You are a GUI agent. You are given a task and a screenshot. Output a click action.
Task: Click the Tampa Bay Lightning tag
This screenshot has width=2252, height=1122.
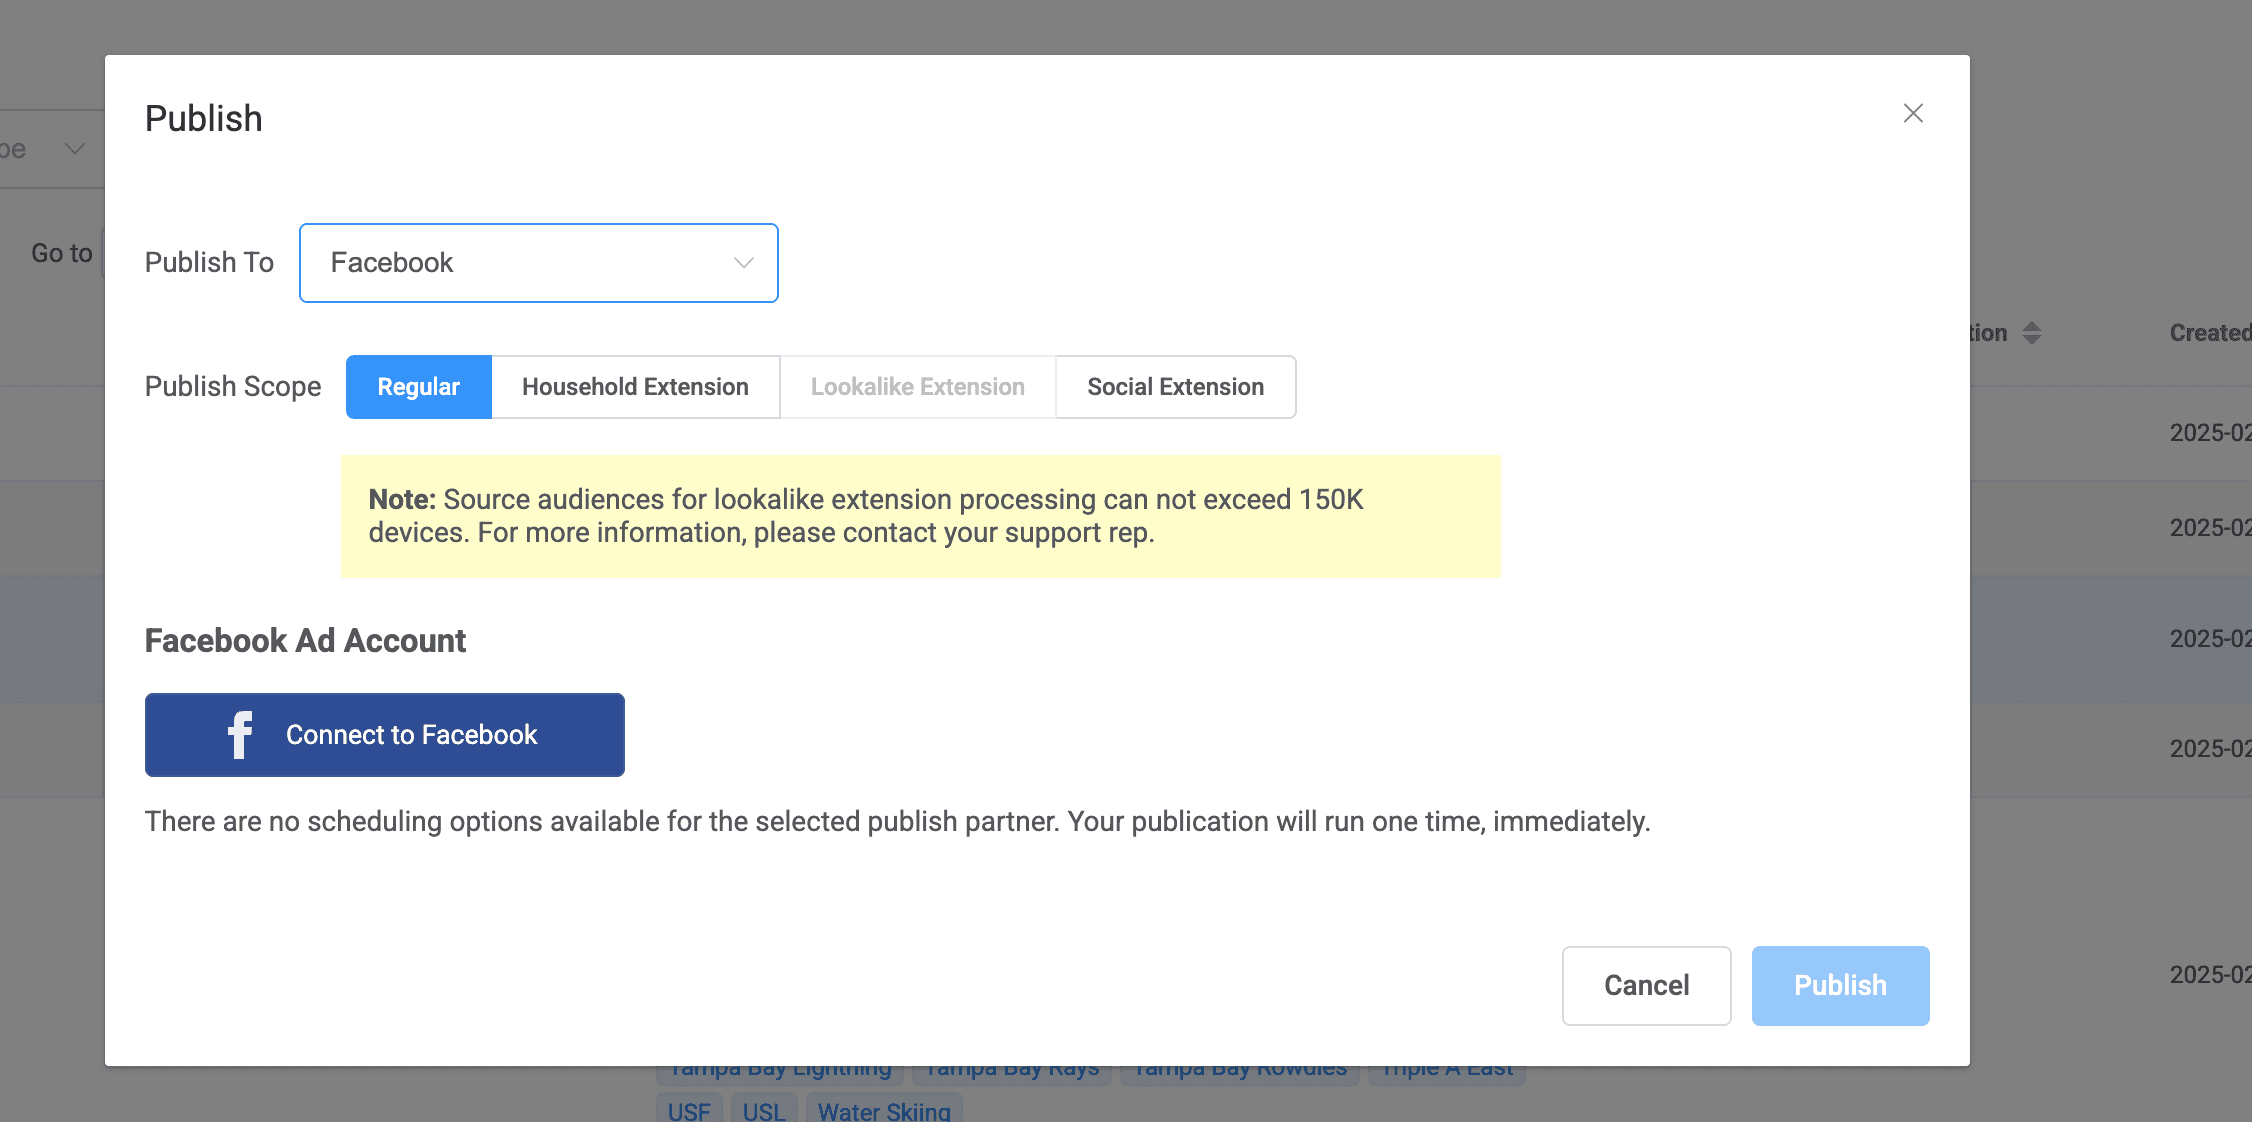(780, 1073)
